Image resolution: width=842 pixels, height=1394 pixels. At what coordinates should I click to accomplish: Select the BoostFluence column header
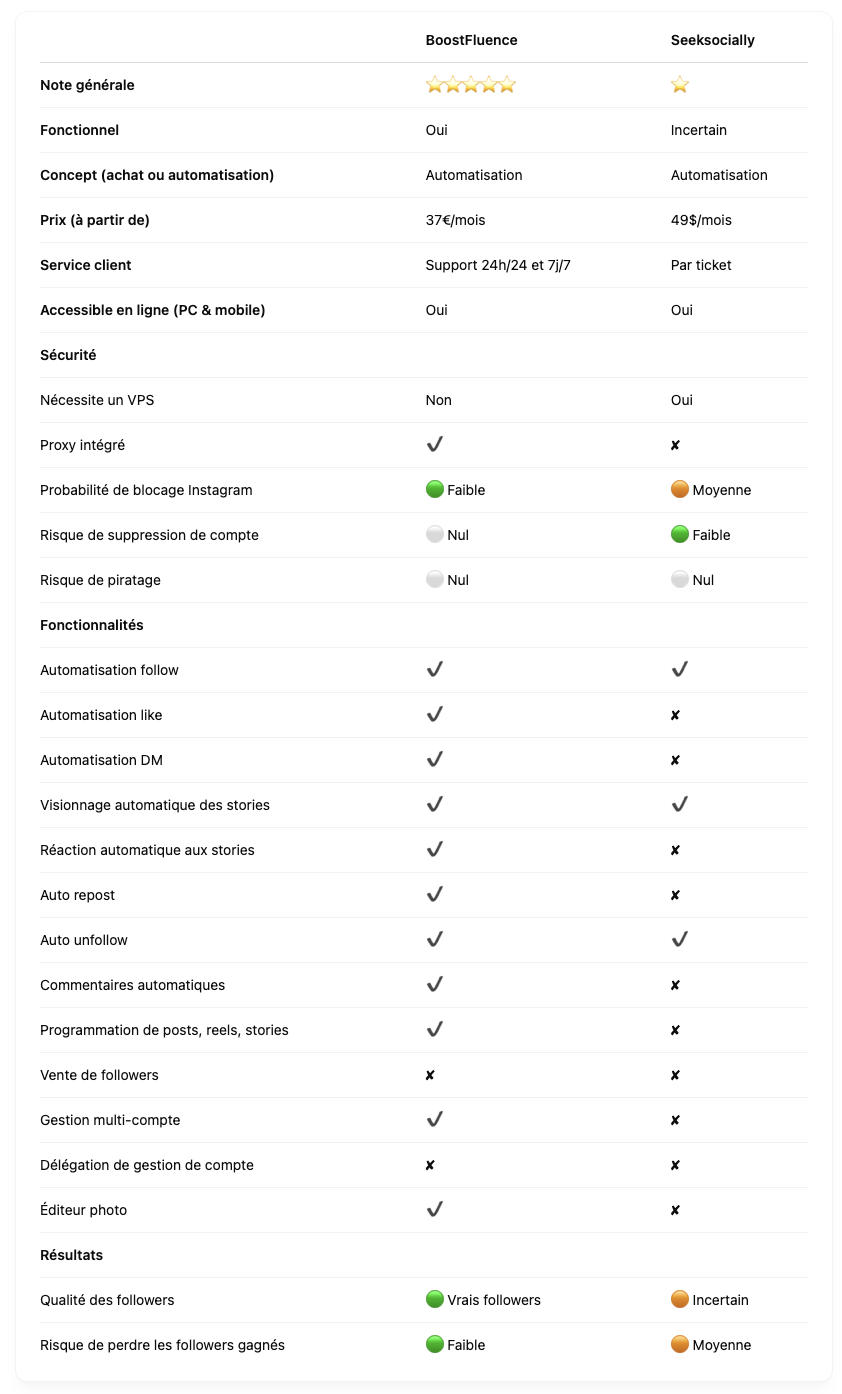[x=472, y=40]
